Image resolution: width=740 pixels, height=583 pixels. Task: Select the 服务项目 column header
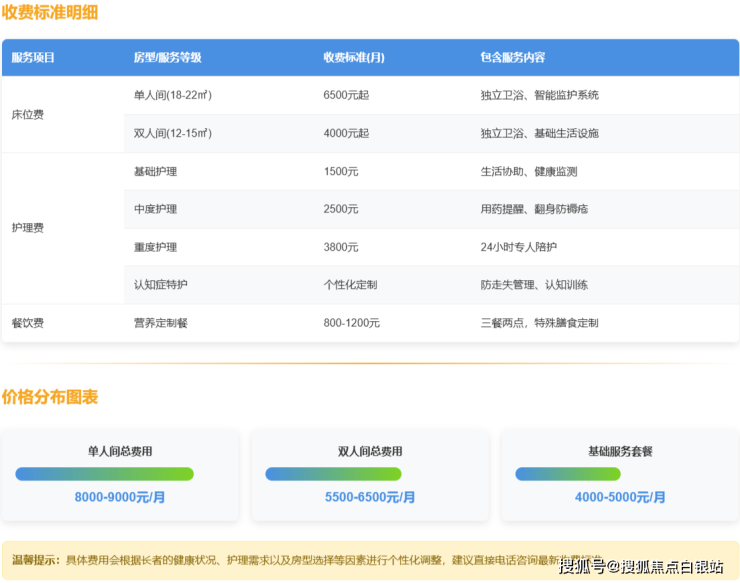[33, 58]
